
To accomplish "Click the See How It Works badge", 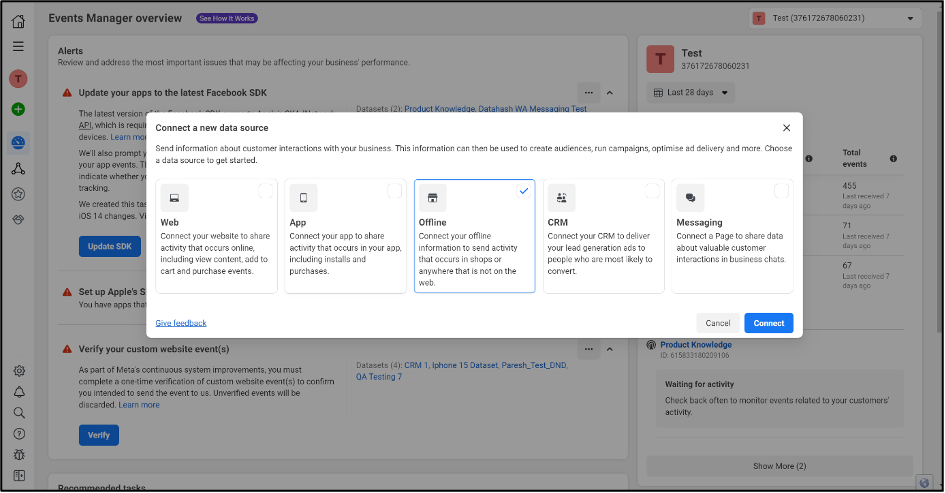I will [227, 18].
